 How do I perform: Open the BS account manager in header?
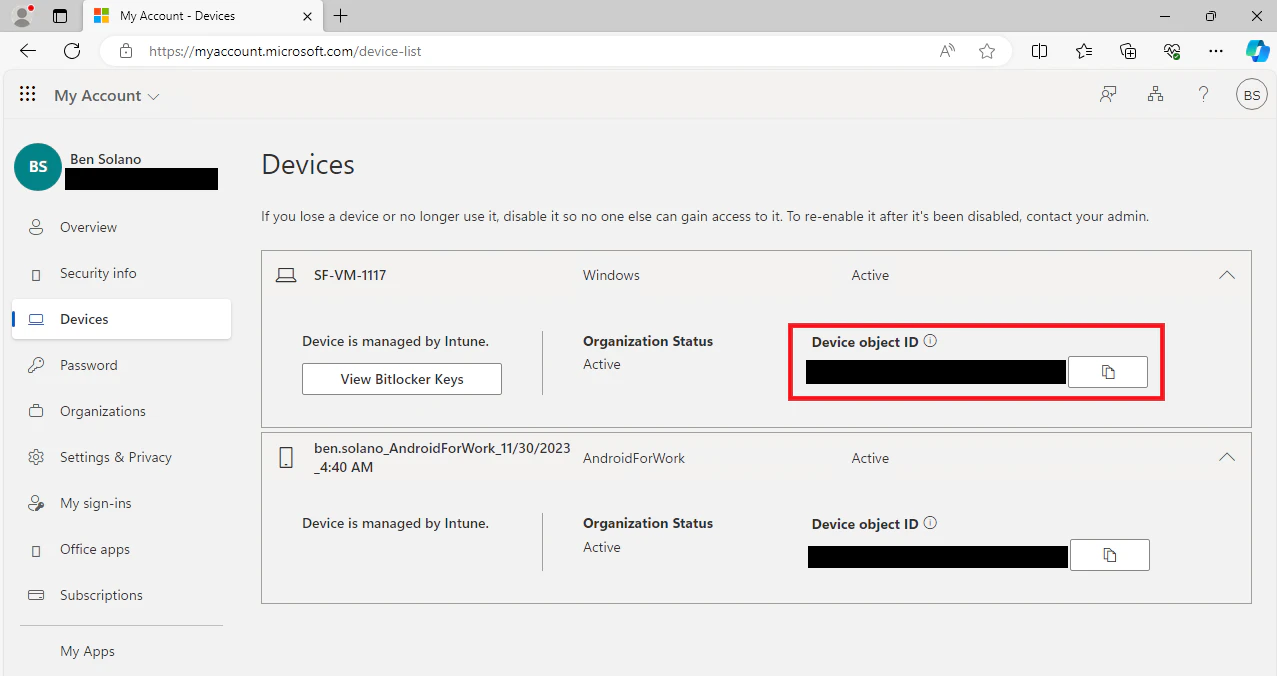tap(1252, 95)
